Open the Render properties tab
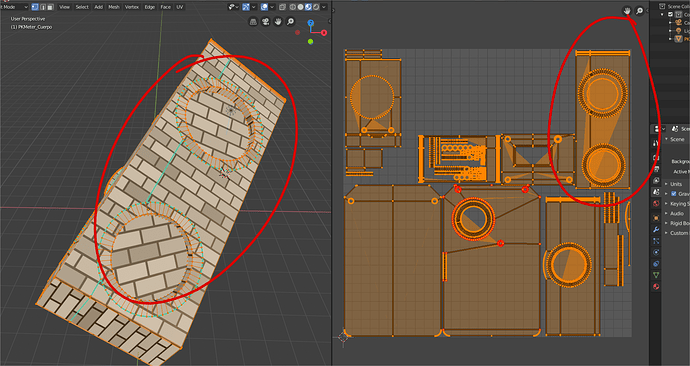The image size is (690, 366). [x=656, y=157]
